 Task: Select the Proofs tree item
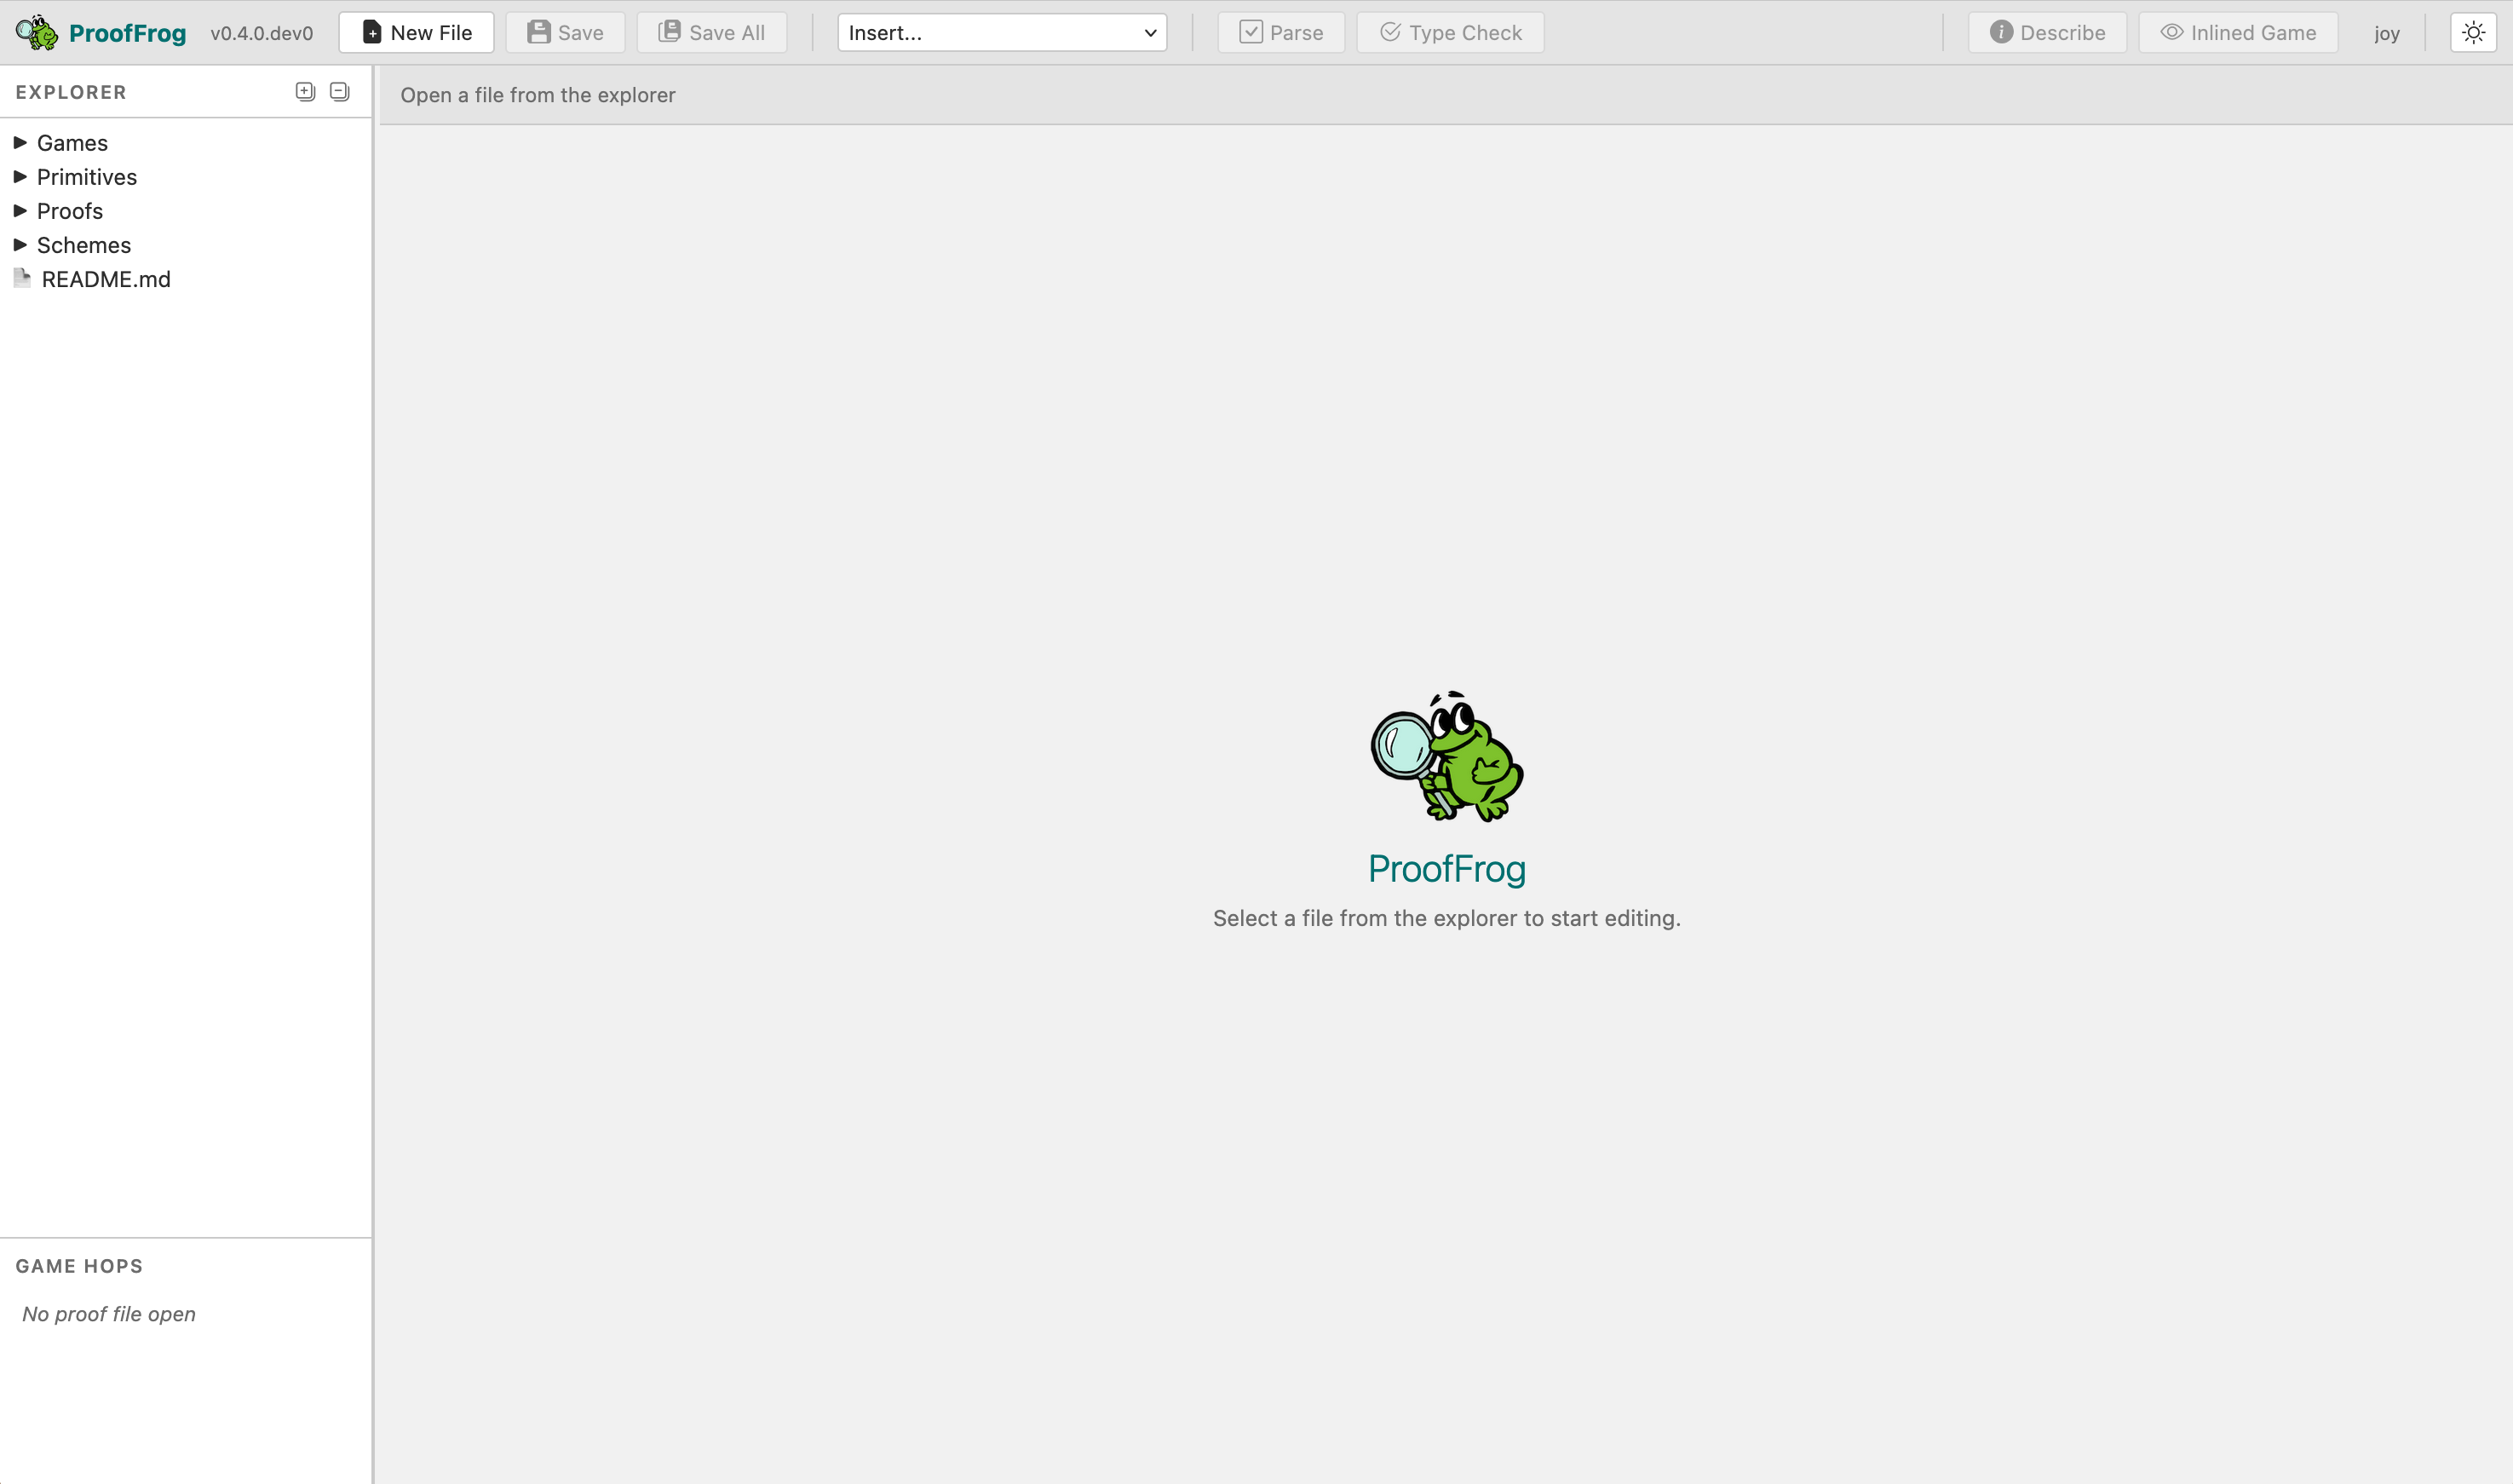[69, 210]
